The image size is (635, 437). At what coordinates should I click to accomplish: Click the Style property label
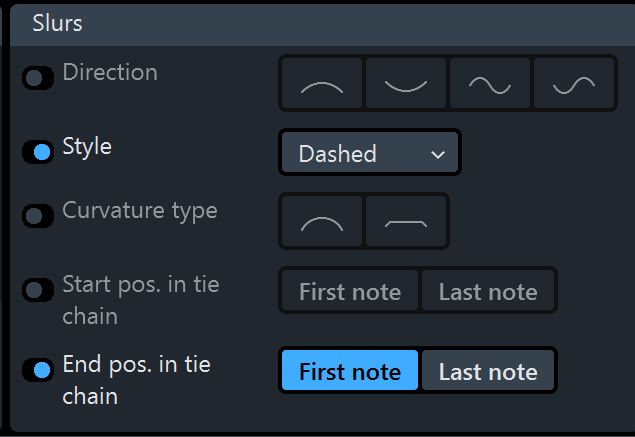(87, 147)
